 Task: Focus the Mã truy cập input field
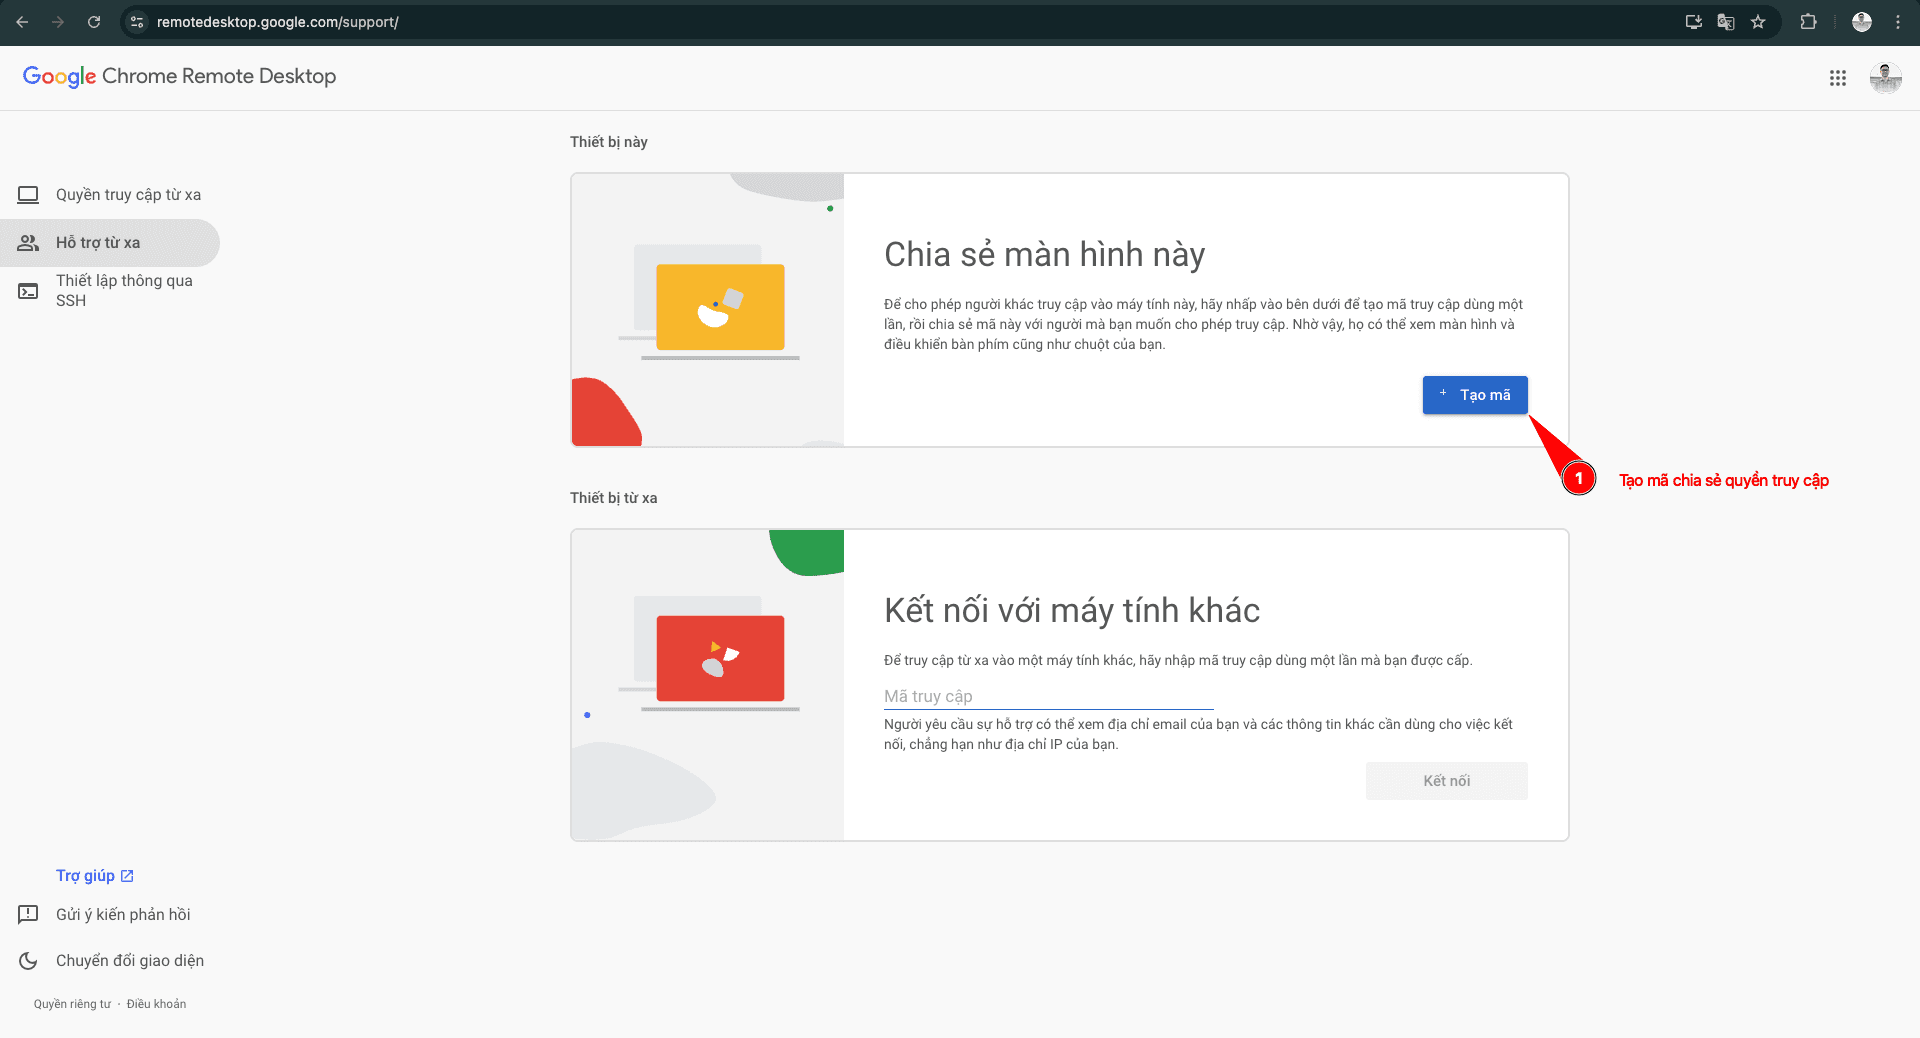[1048, 696]
